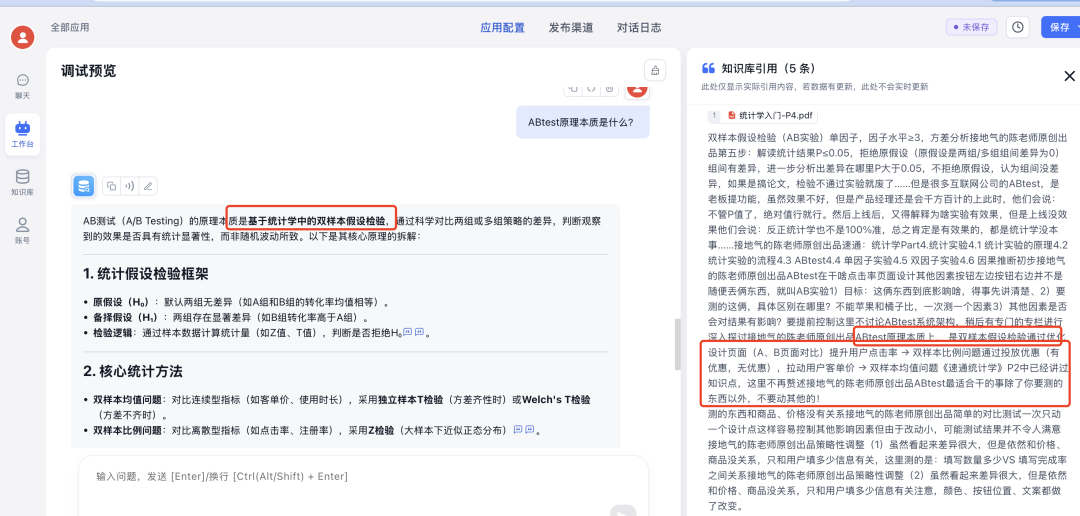Open the 统计学入门-P4.pdf source file

774,115
